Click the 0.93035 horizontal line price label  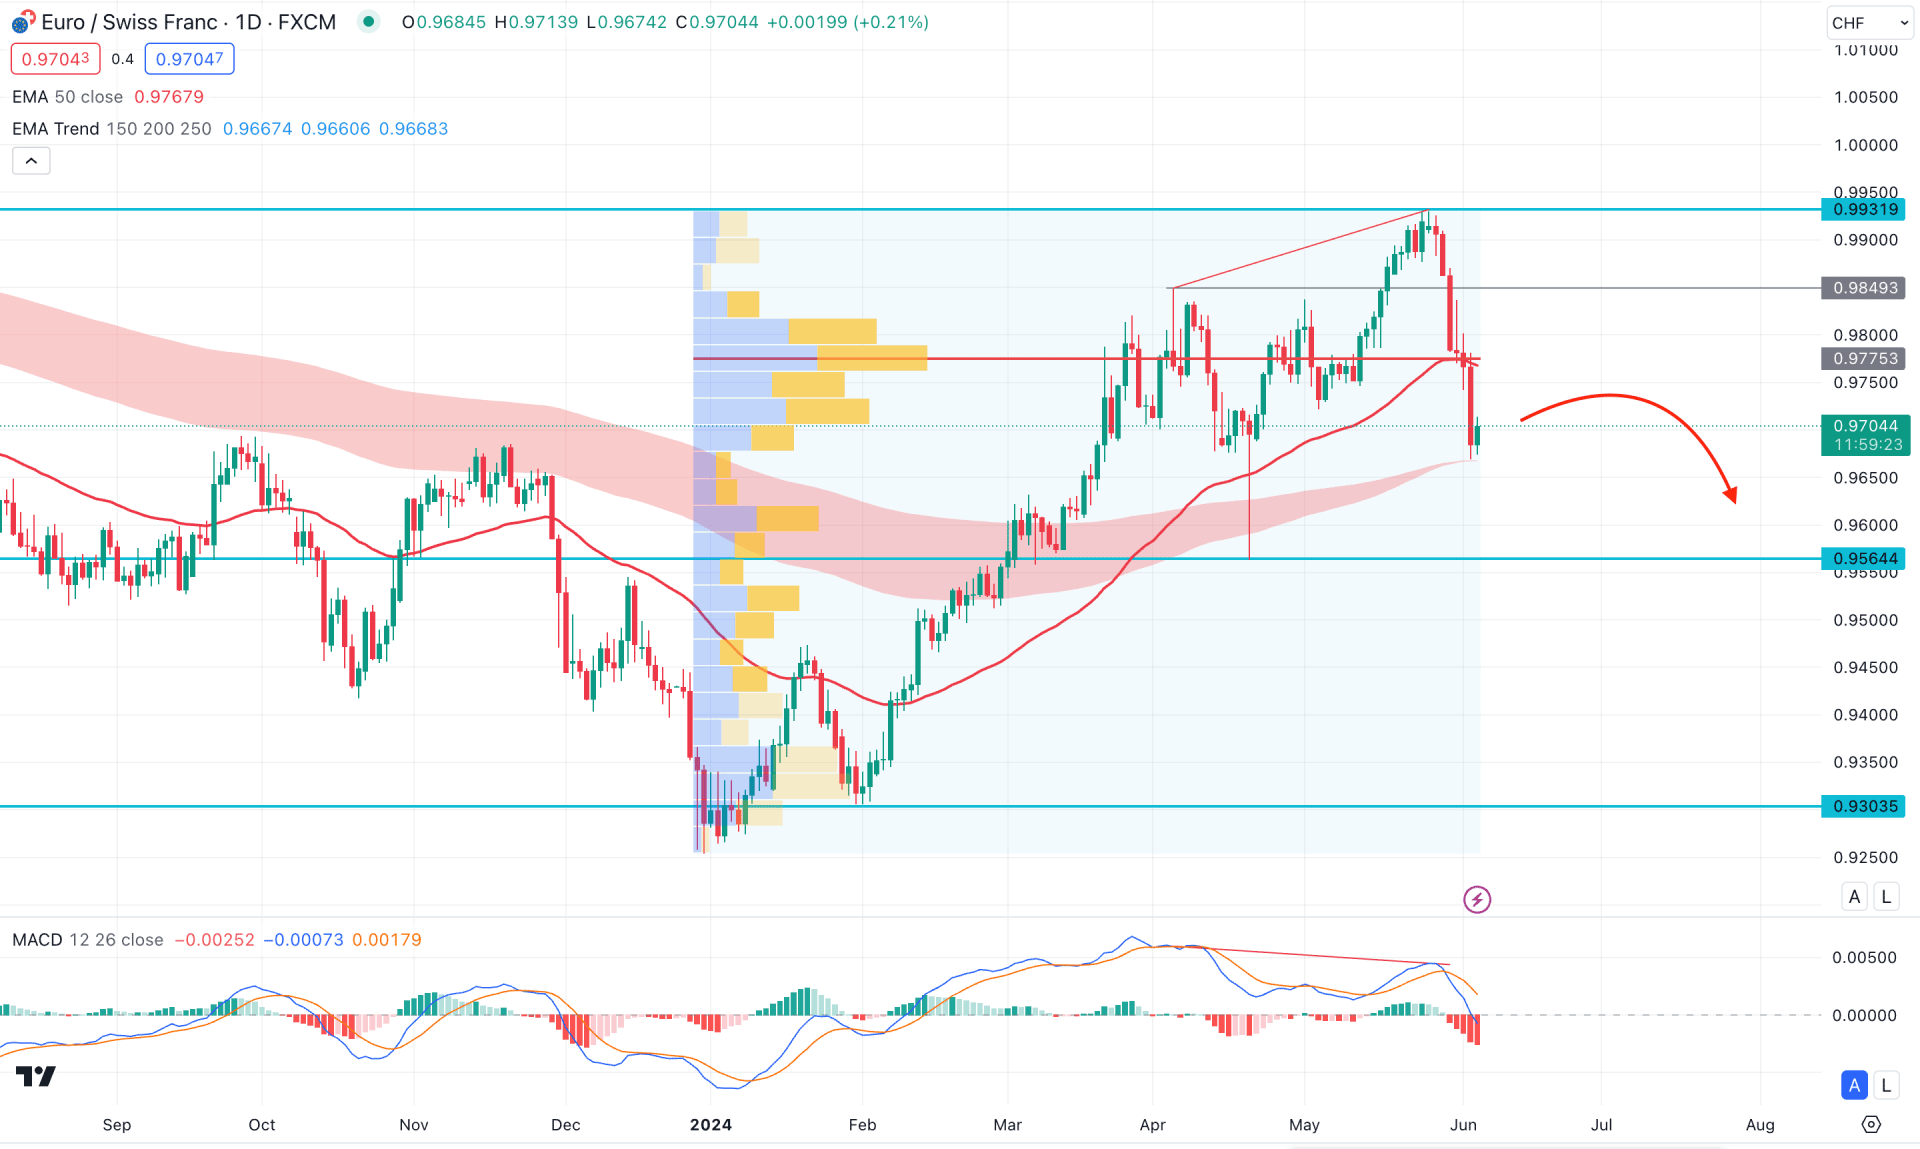pyautogui.click(x=1864, y=806)
